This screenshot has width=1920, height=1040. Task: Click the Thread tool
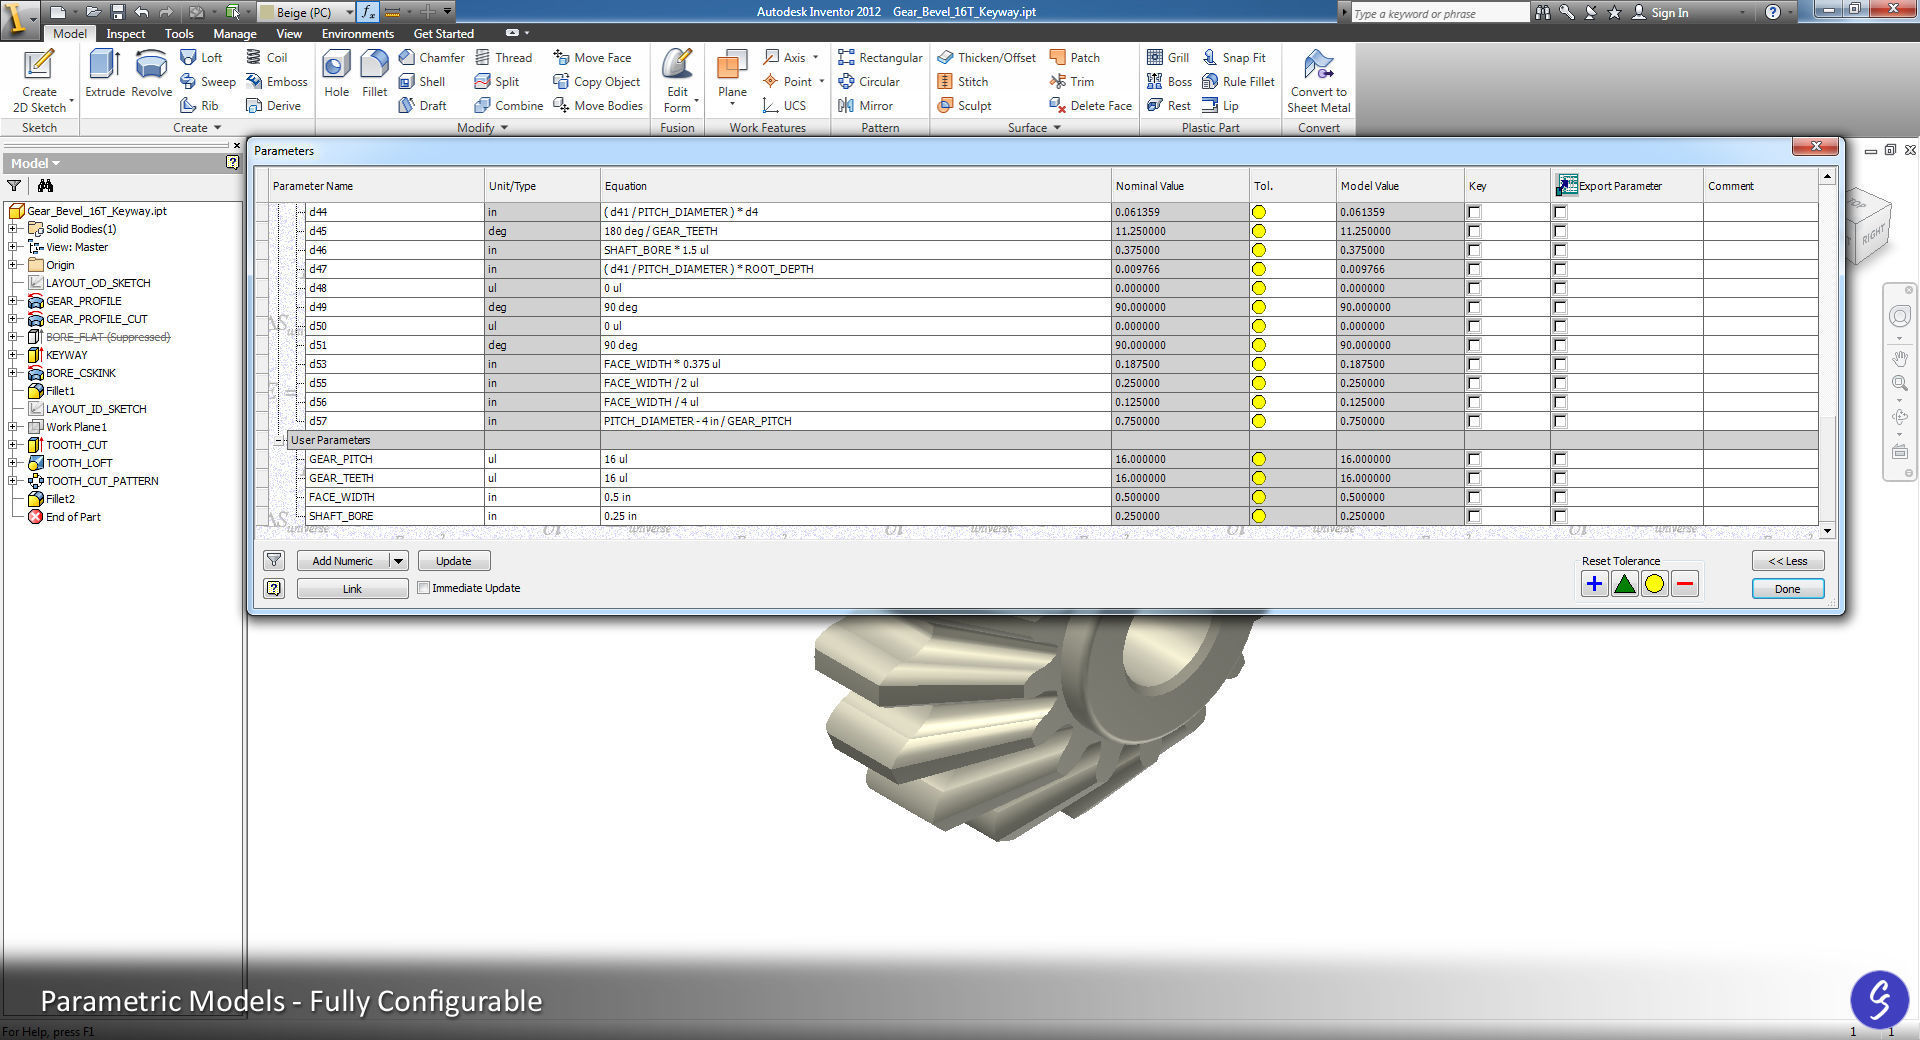tap(503, 57)
